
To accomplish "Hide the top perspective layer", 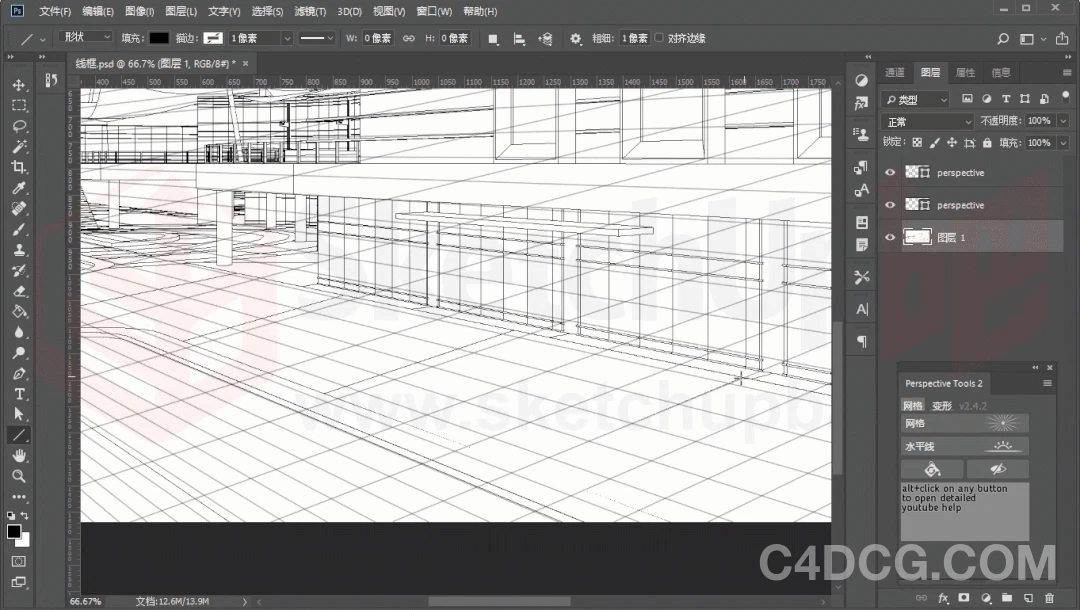I will point(889,171).
